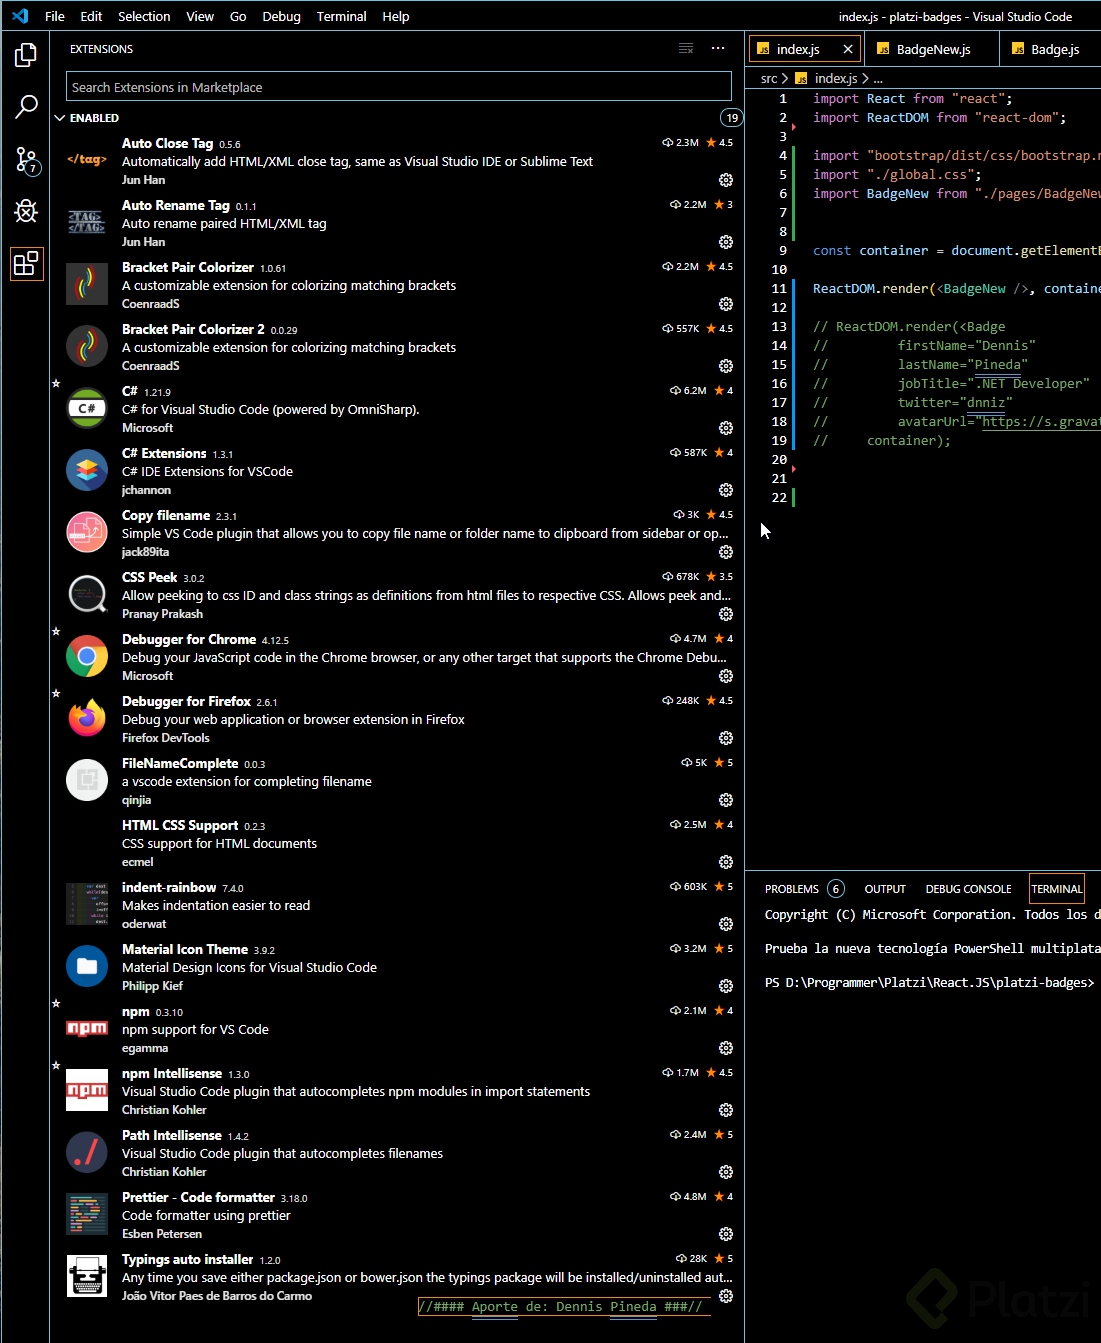Open the indent-rainbow extension entry
Screen dimensions: 1101x1343
pos(397,905)
